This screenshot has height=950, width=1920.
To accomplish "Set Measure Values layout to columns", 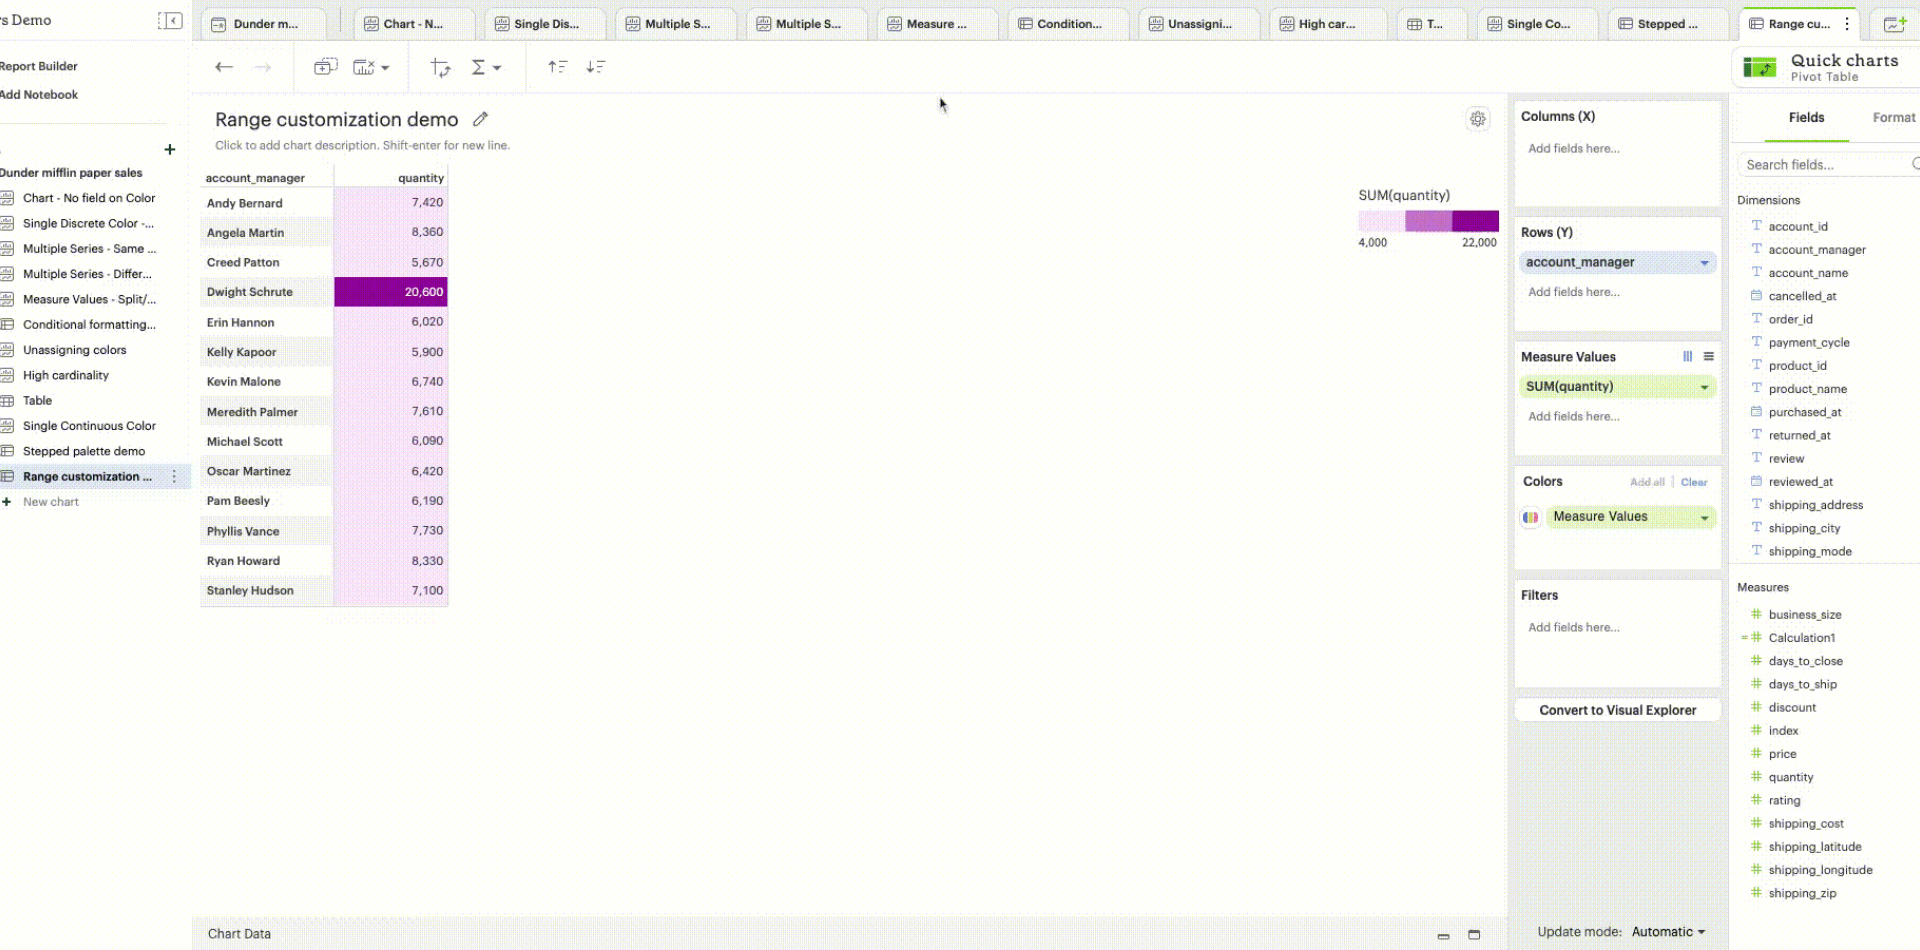I will tap(1687, 357).
